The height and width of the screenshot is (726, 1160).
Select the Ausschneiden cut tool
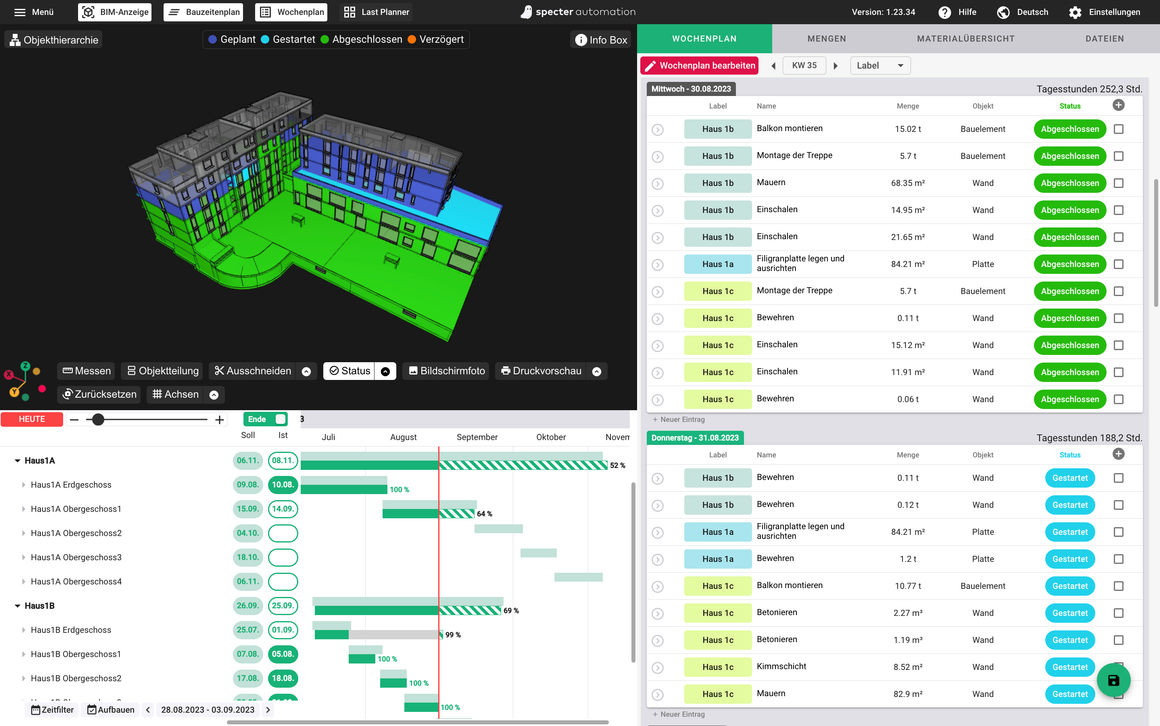point(253,371)
